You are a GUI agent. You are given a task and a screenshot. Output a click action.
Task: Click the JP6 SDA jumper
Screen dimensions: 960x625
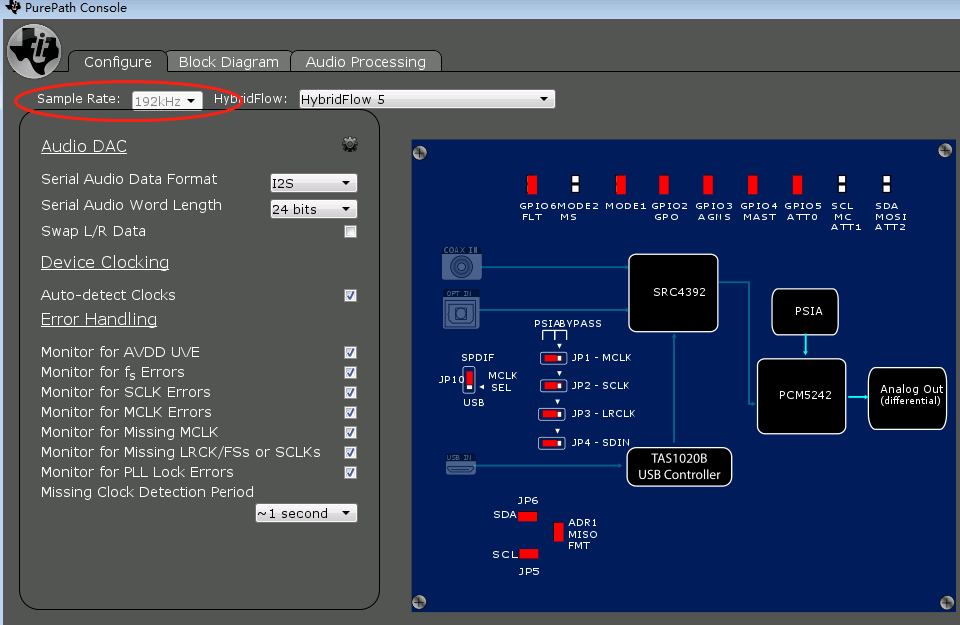528,517
